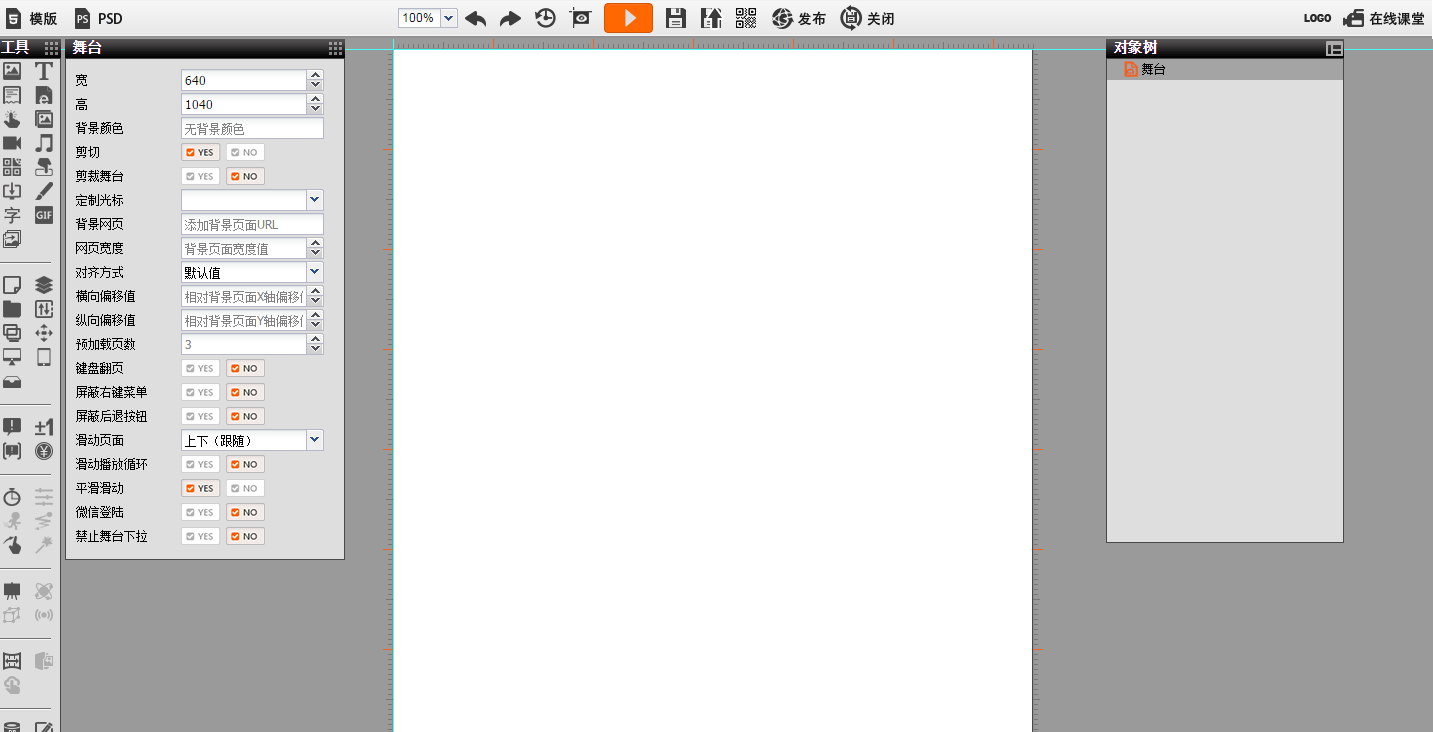1433x732 pixels.
Task: Choose the Video camera tool
Action: 12,143
